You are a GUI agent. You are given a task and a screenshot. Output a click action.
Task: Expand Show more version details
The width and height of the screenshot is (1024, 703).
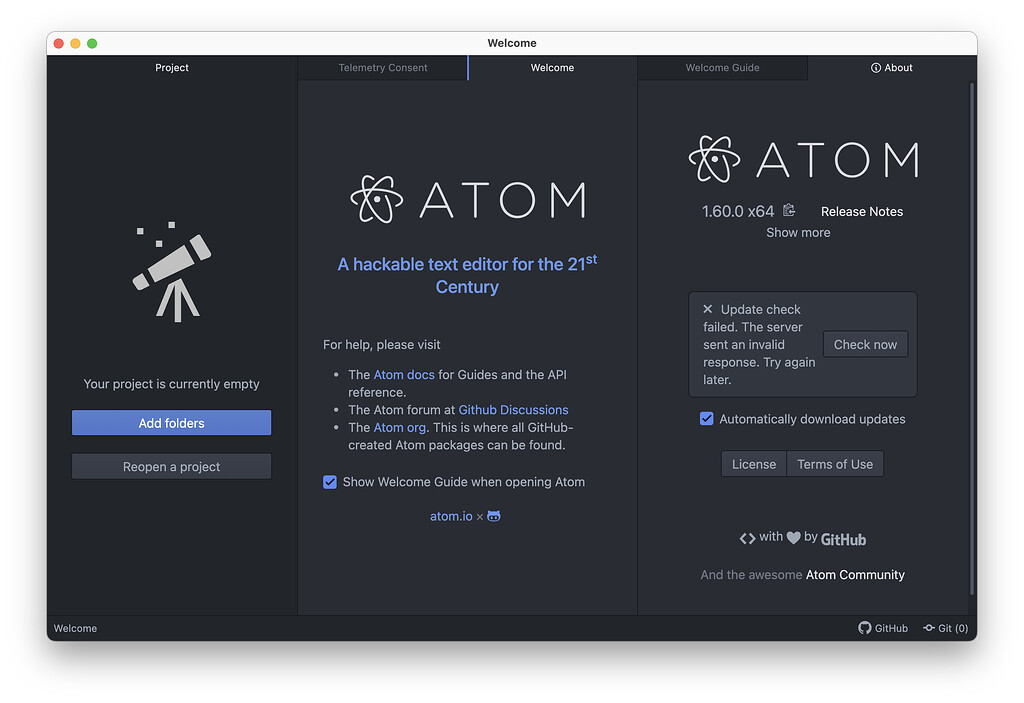pos(798,233)
